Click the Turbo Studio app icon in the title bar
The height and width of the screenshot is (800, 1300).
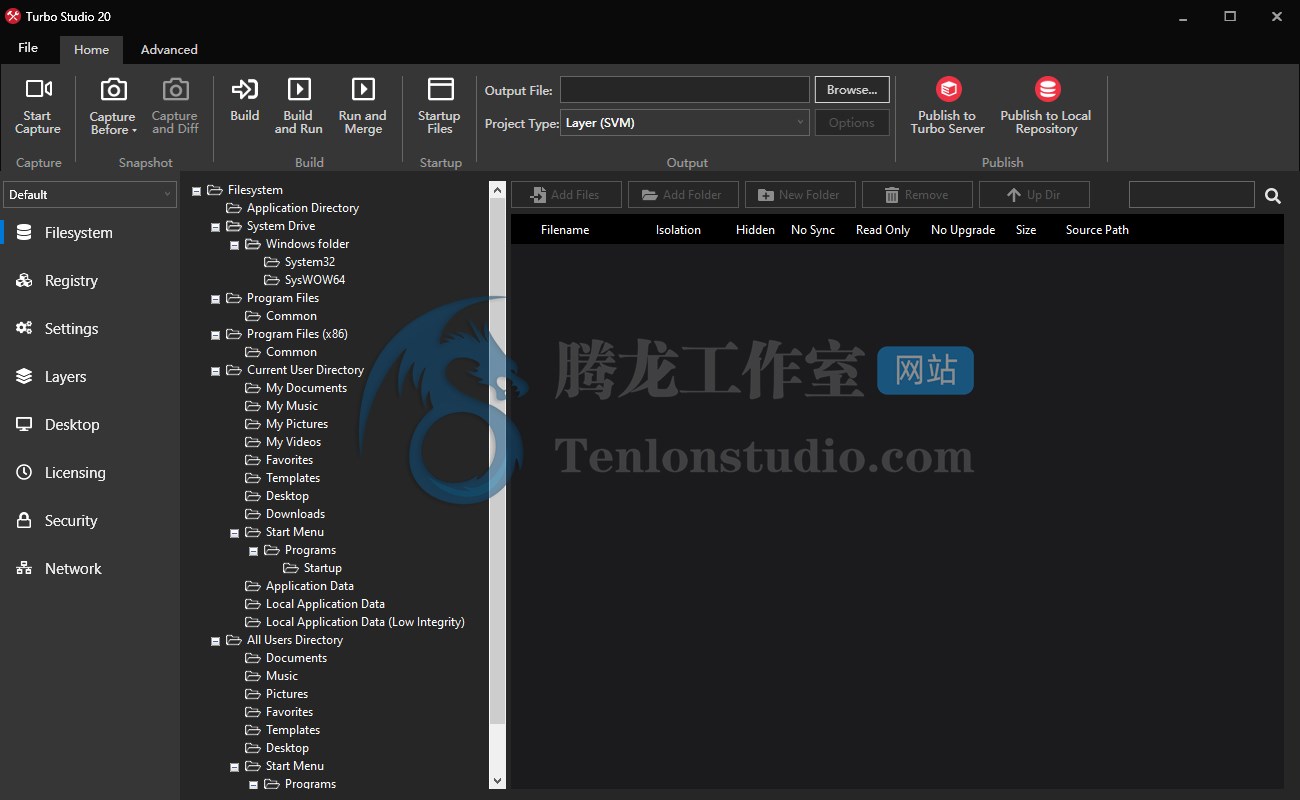coord(13,16)
